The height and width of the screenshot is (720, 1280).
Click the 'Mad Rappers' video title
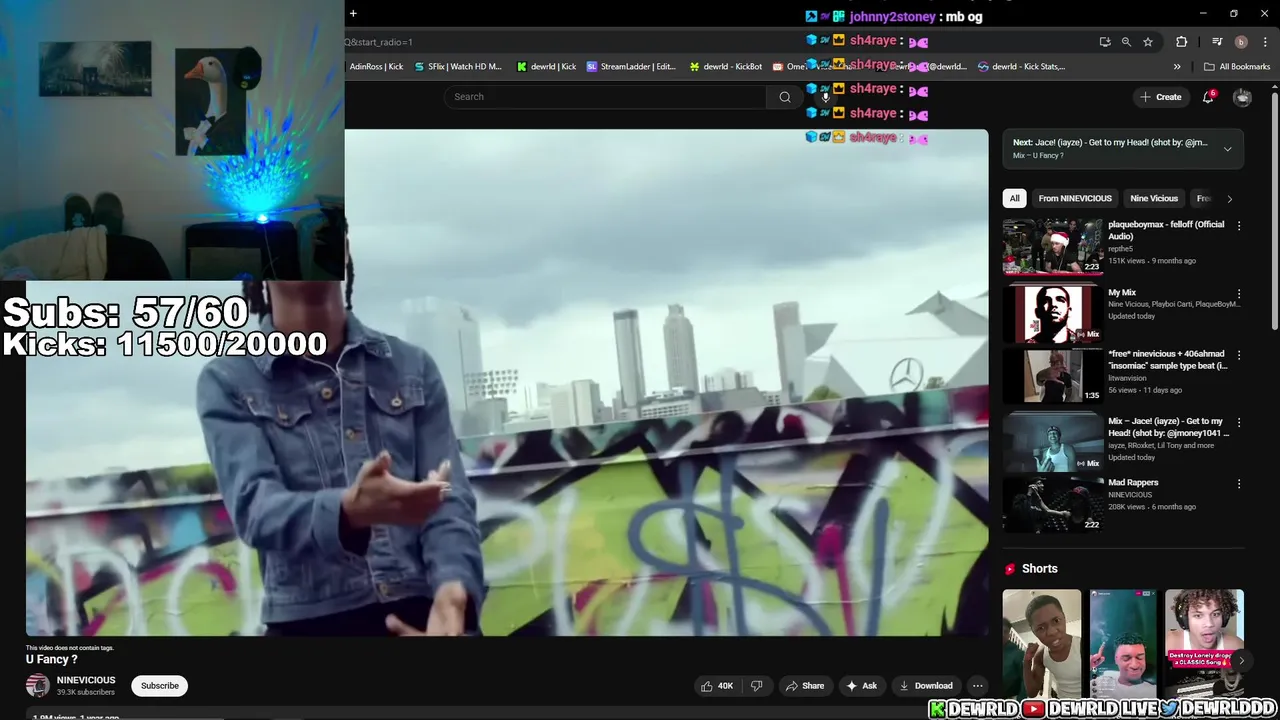1133,483
